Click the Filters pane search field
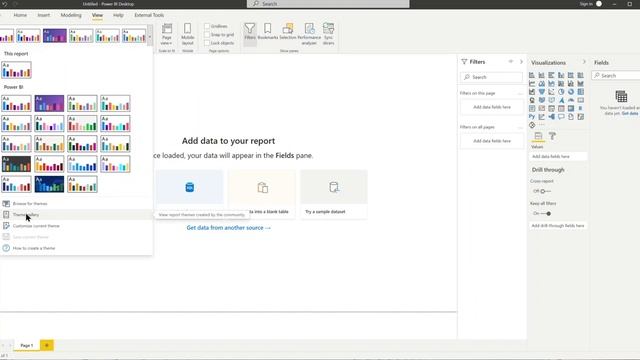 coord(491,77)
